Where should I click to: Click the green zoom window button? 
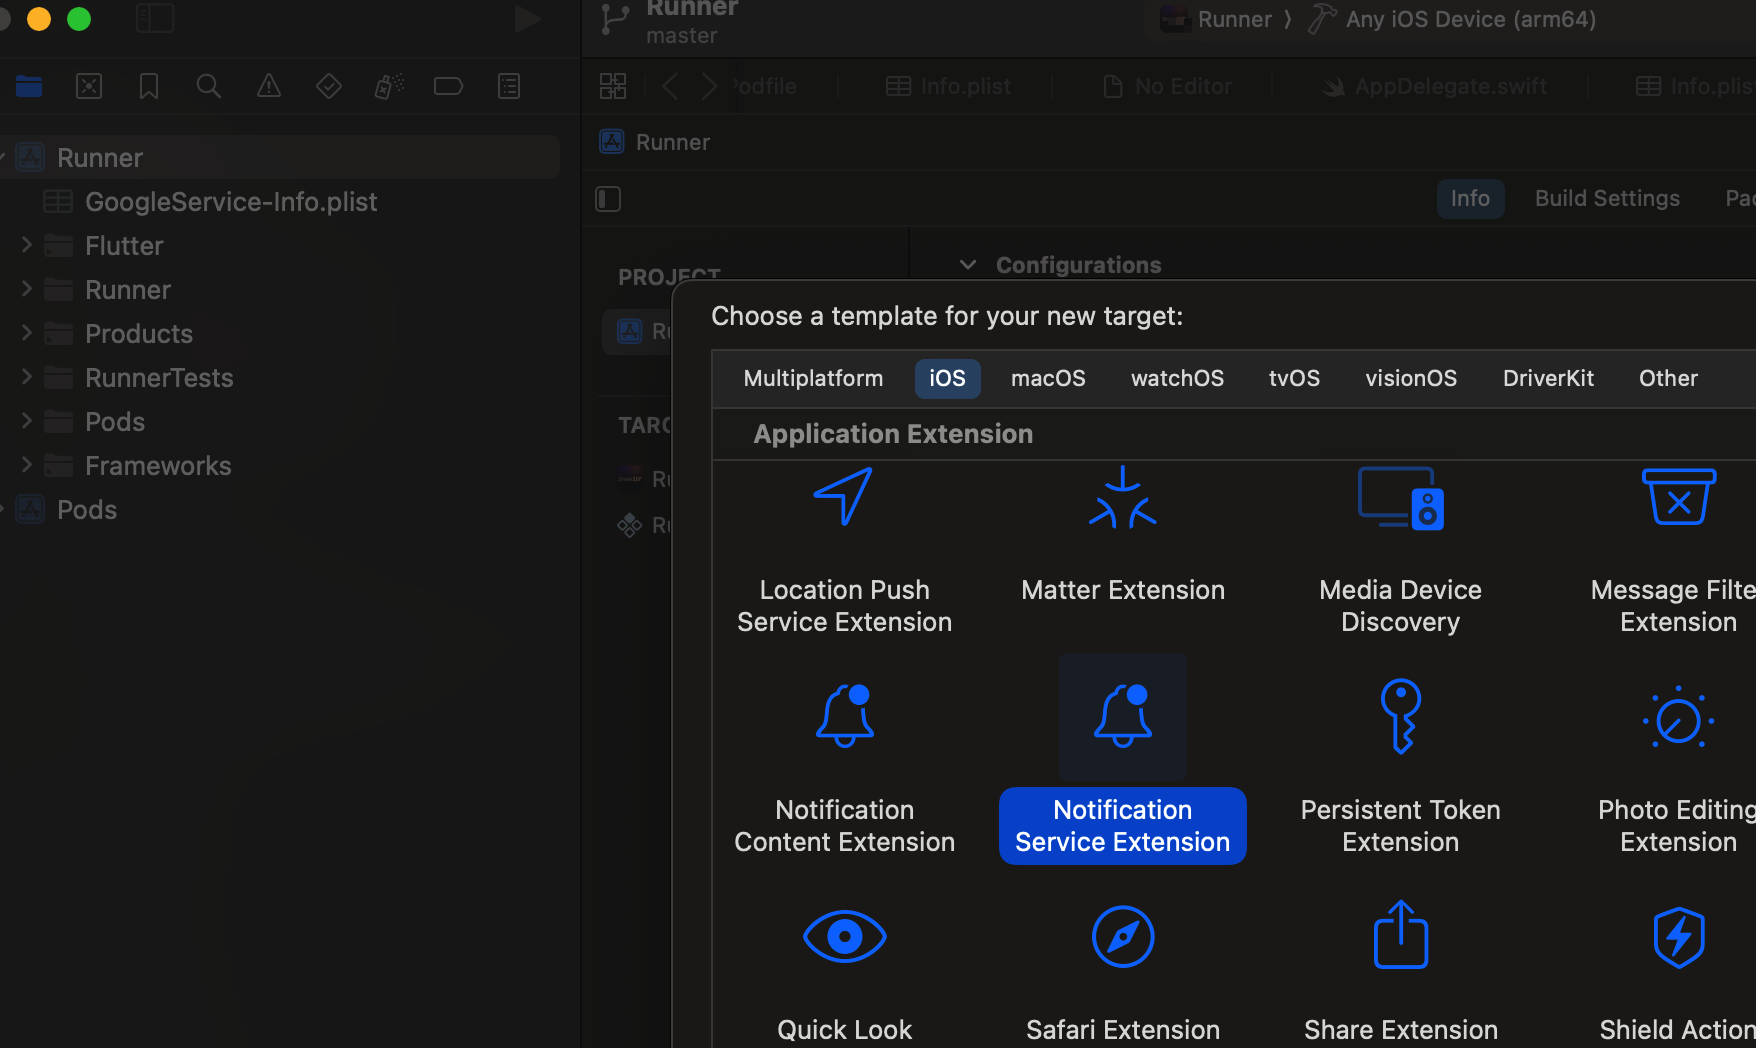coord(79,19)
